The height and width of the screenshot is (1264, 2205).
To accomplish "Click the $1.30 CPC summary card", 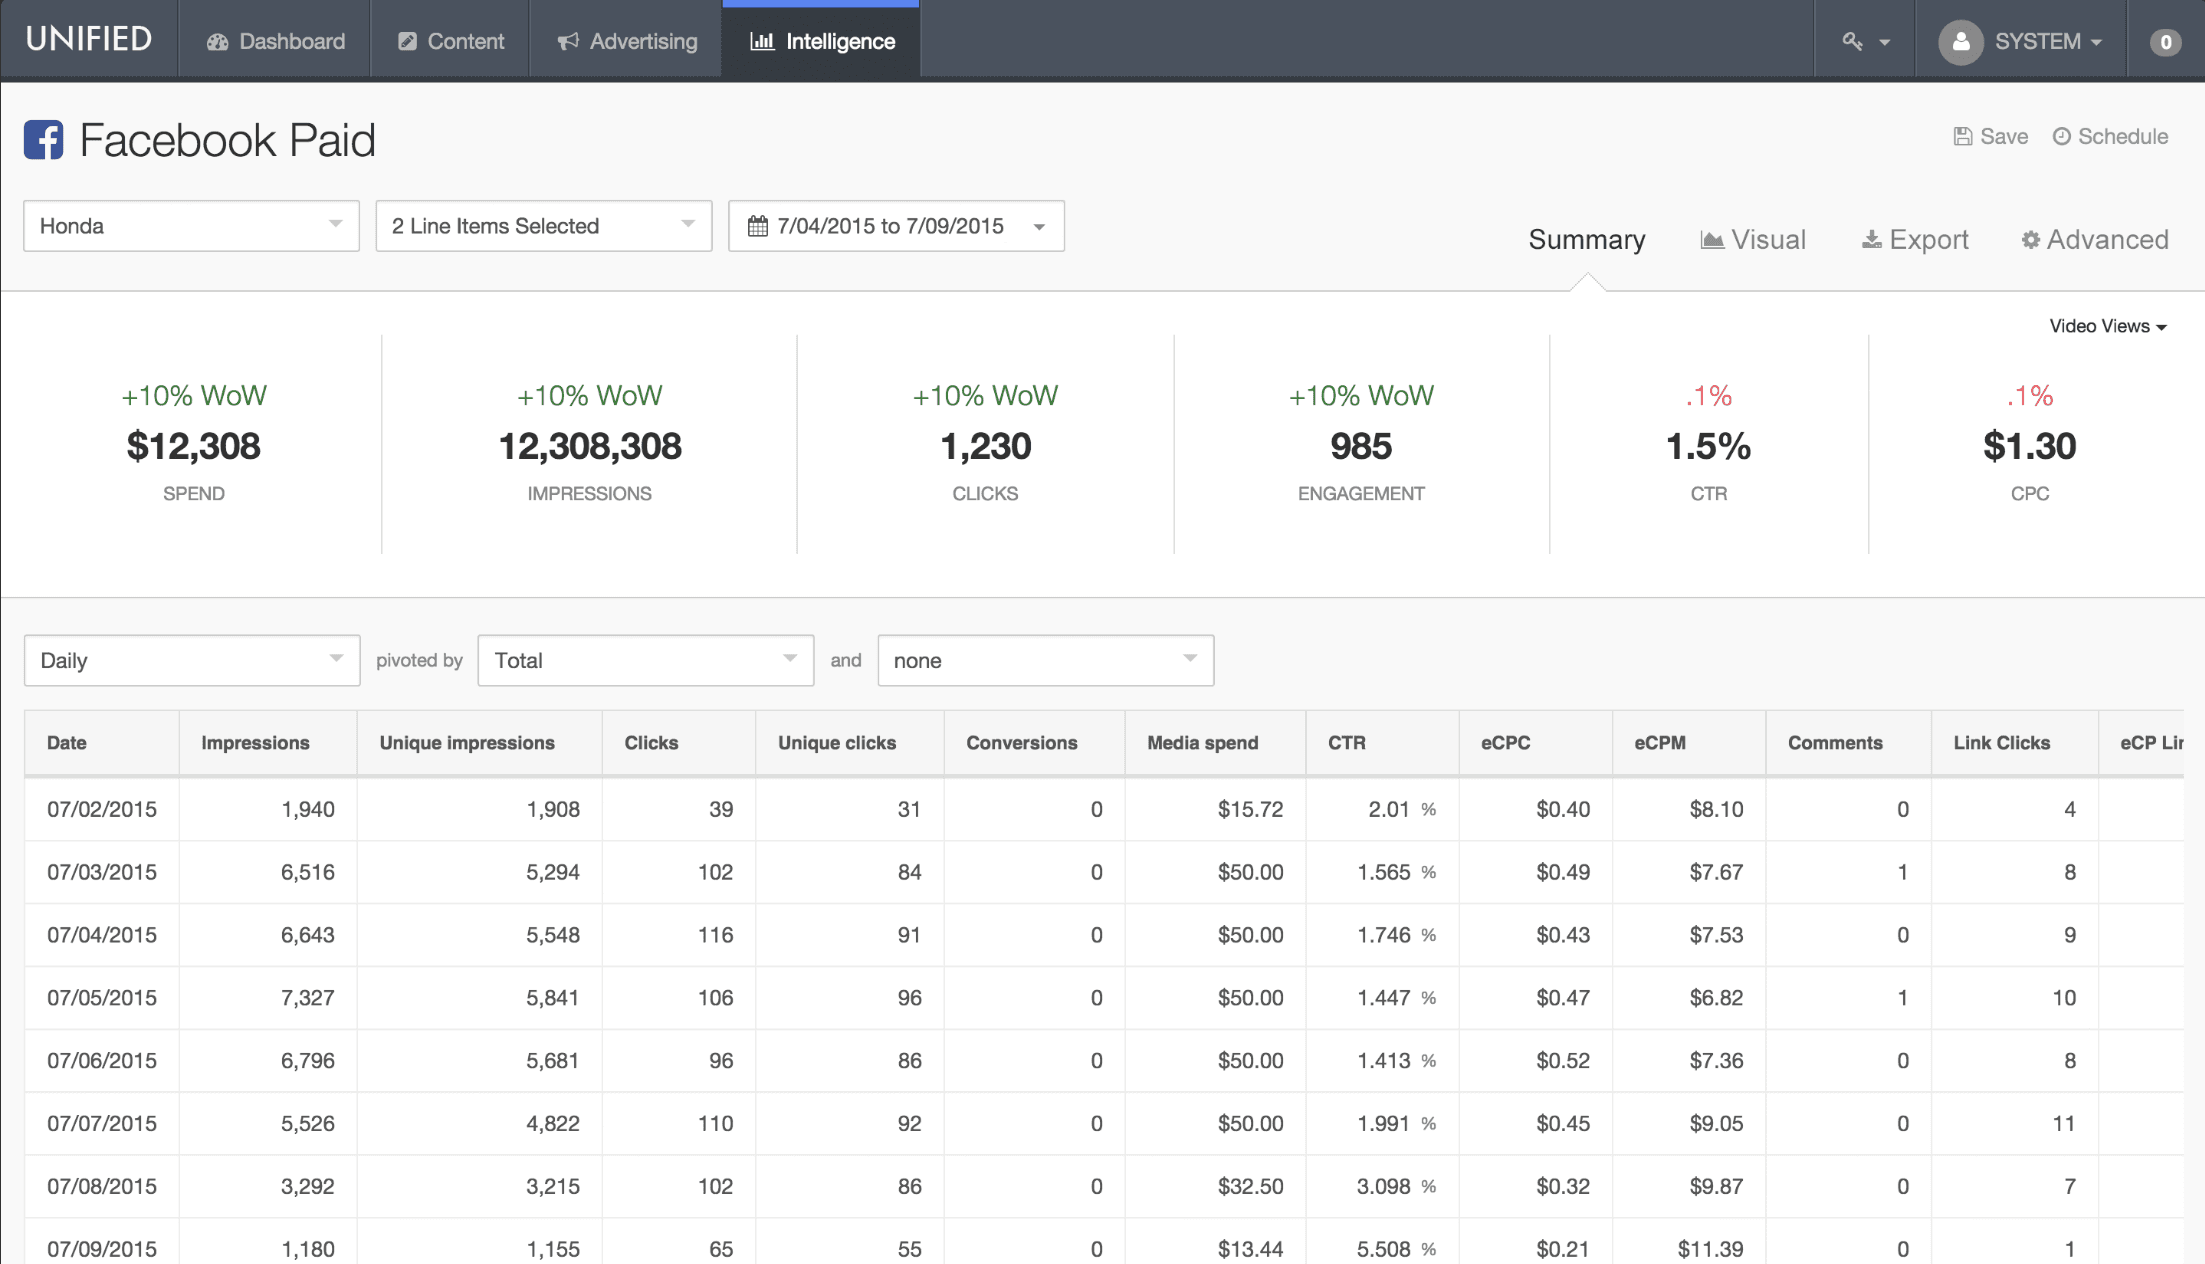I will click(x=2030, y=445).
